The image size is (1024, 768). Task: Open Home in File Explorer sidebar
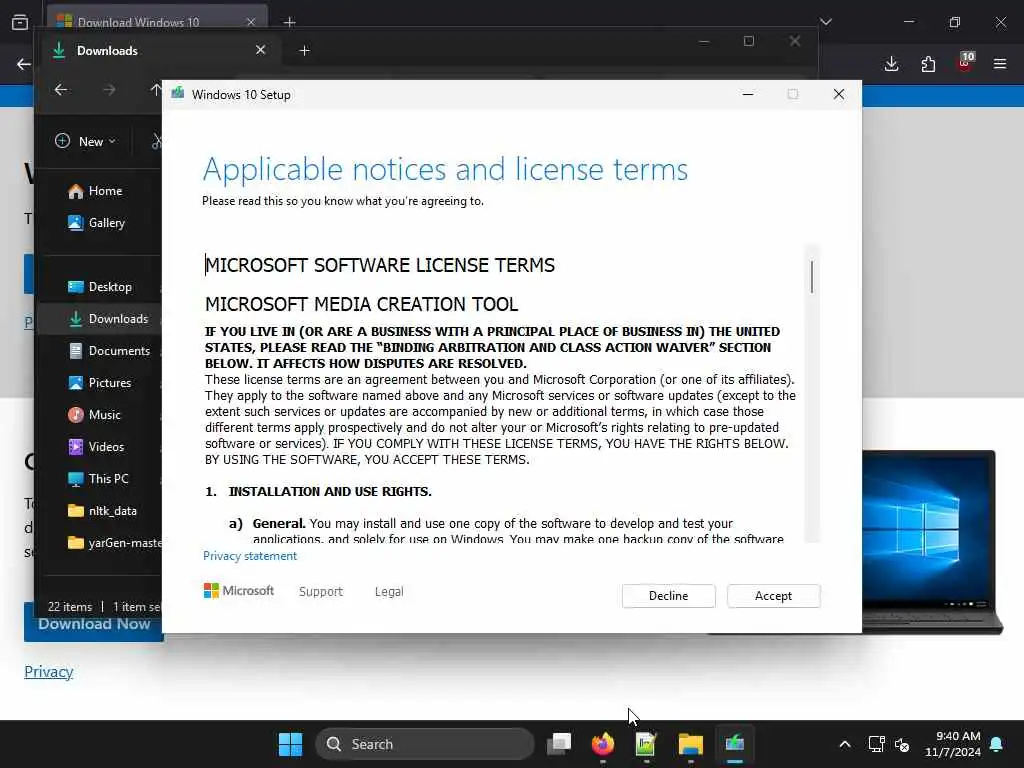pos(95,191)
